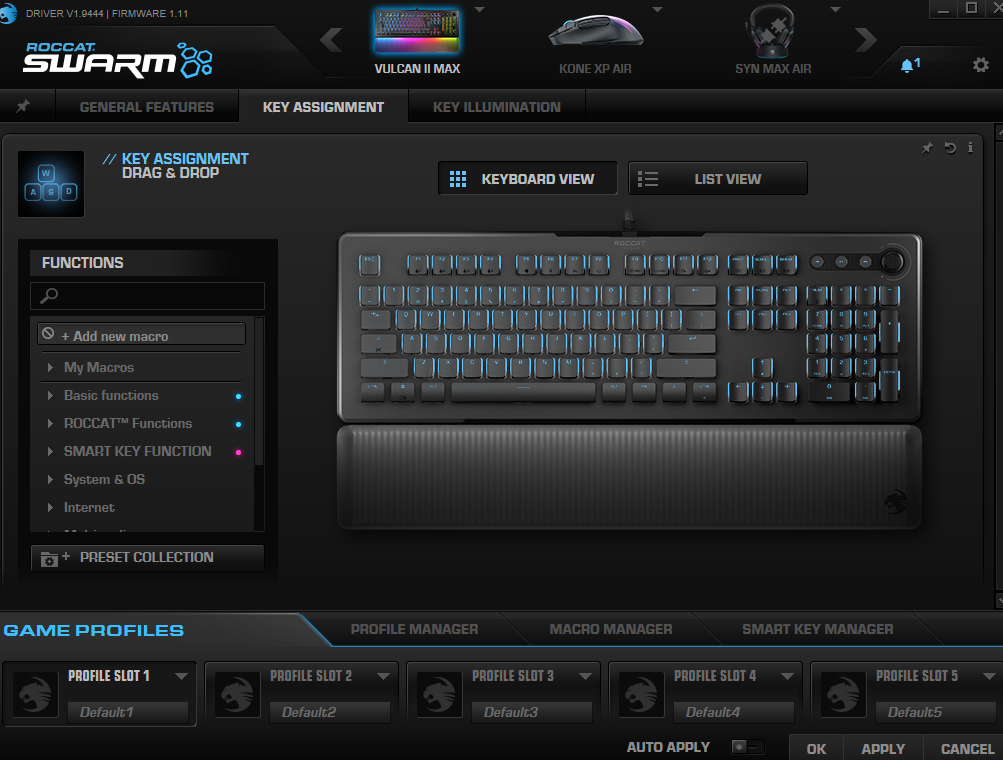Viewport: 1003px width, 760px height.
Task: Select the Kone XP Air mouse device
Action: tap(595, 42)
